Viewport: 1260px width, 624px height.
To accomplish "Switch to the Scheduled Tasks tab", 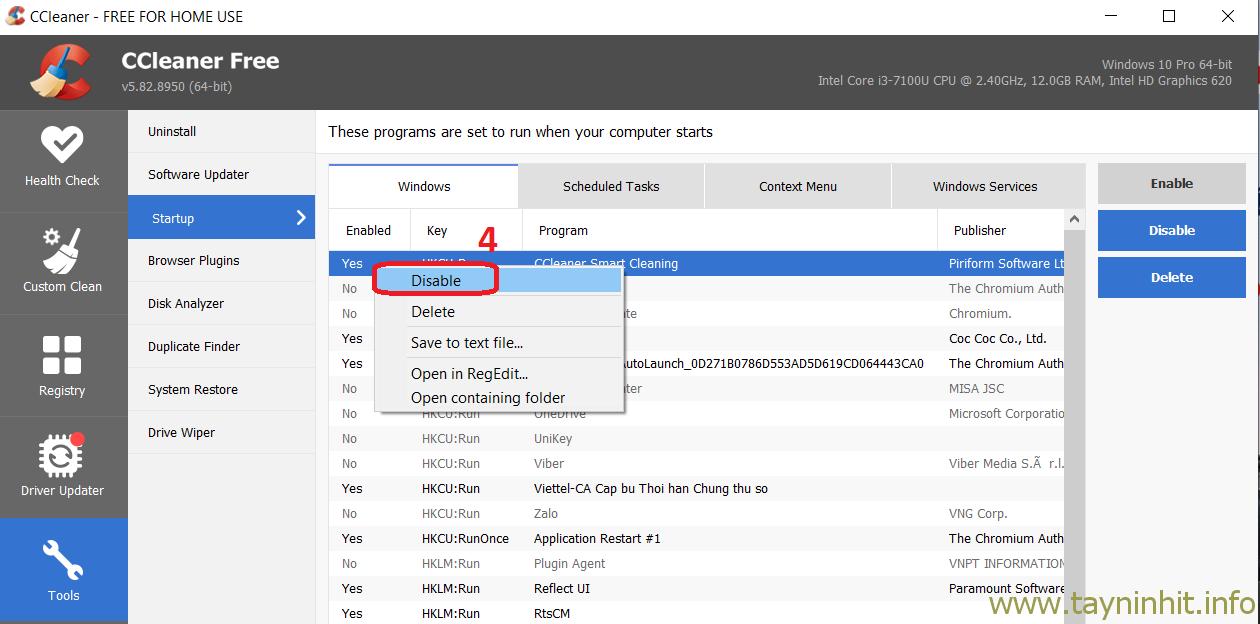I will (x=611, y=186).
